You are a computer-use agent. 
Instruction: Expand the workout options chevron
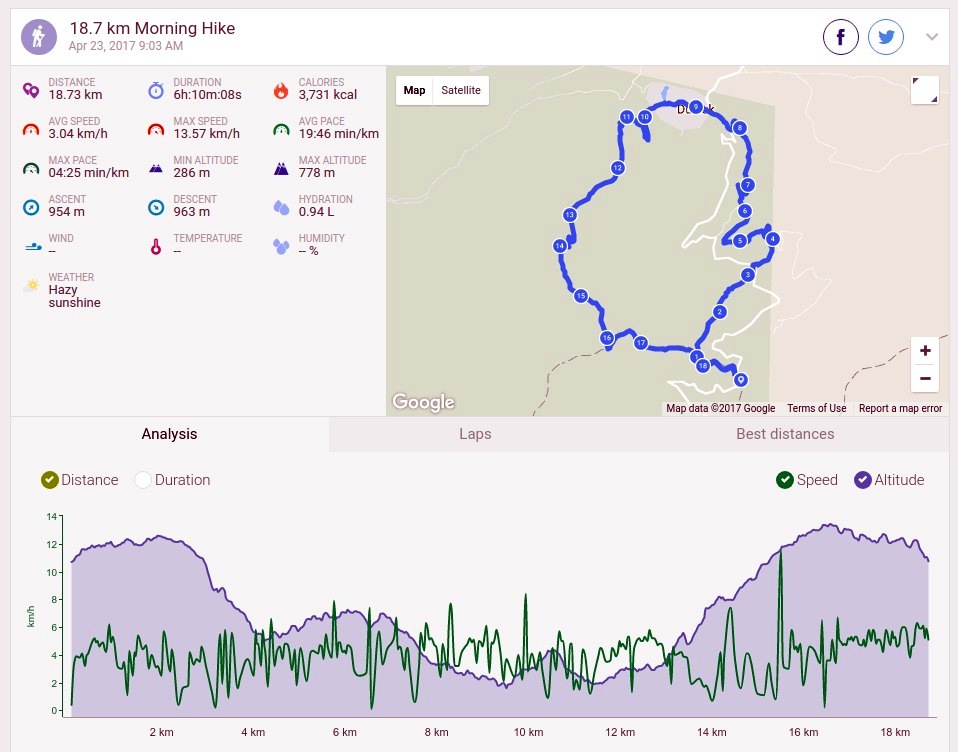point(932,37)
